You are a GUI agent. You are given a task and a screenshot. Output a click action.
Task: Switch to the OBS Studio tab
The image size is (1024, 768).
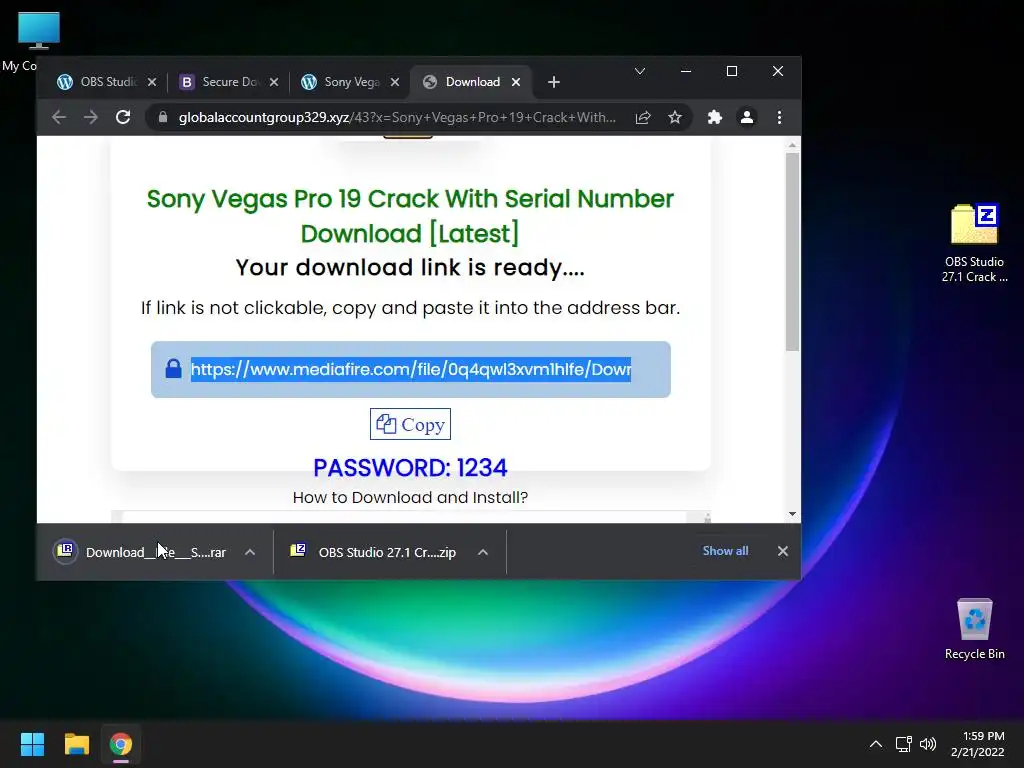tap(107, 82)
